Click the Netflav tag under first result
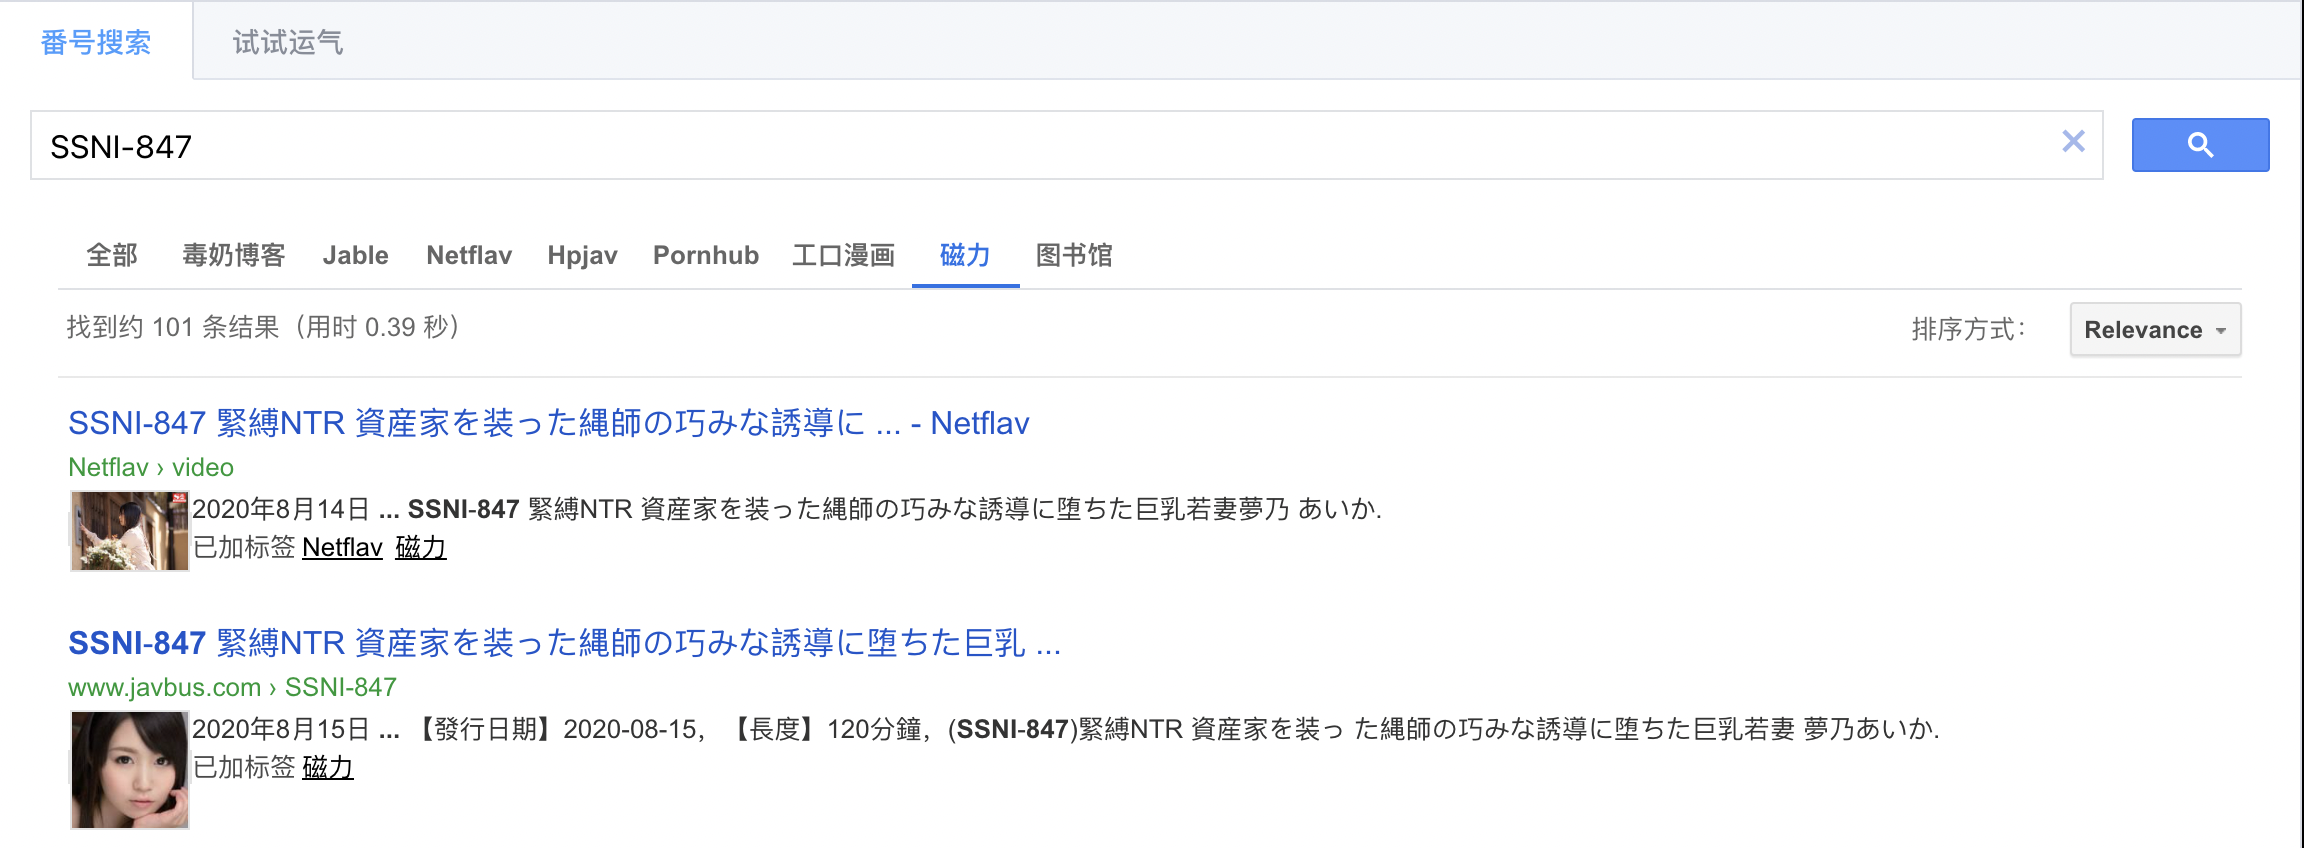The width and height of the screenshot is (2304, 848). [x=342, y=547]
